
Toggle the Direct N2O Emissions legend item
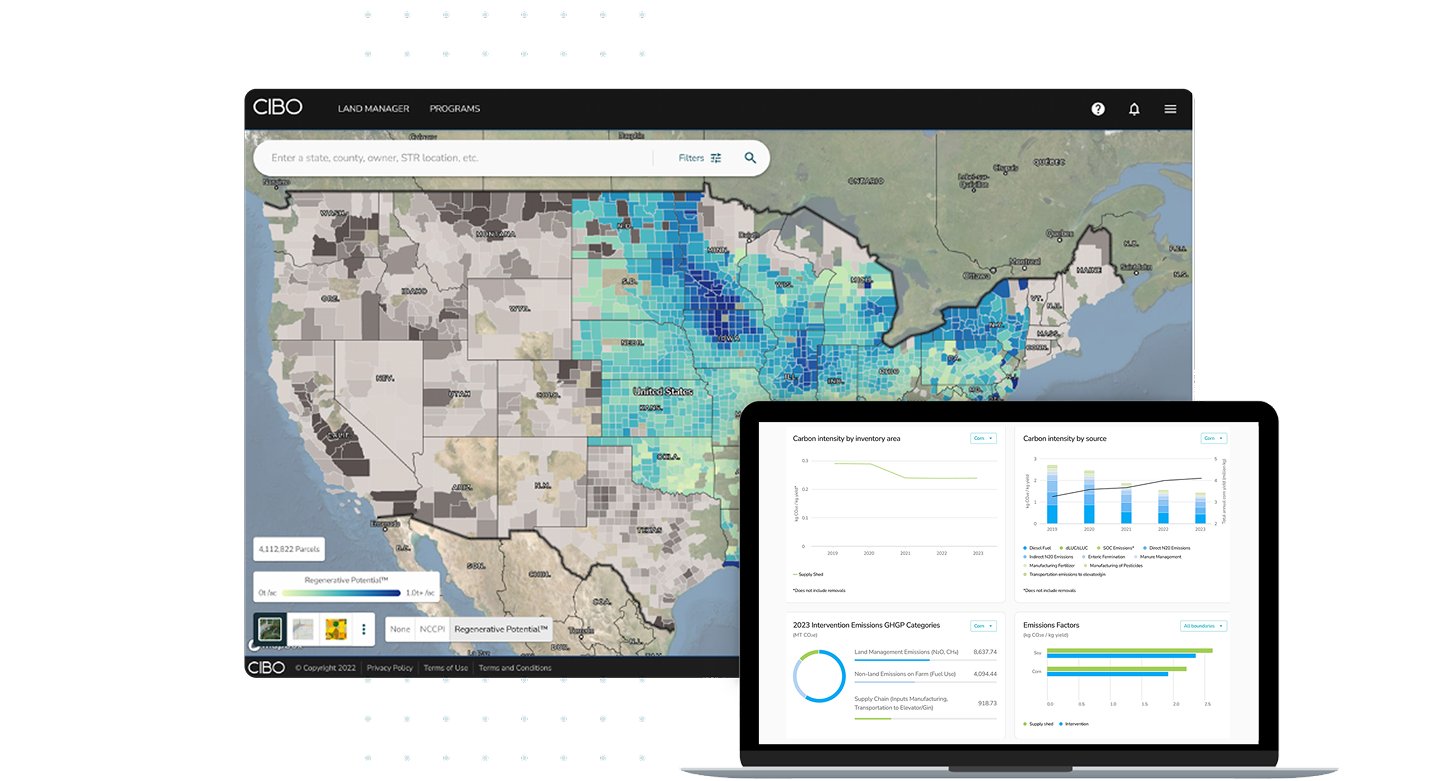[x=1166, y=548]
